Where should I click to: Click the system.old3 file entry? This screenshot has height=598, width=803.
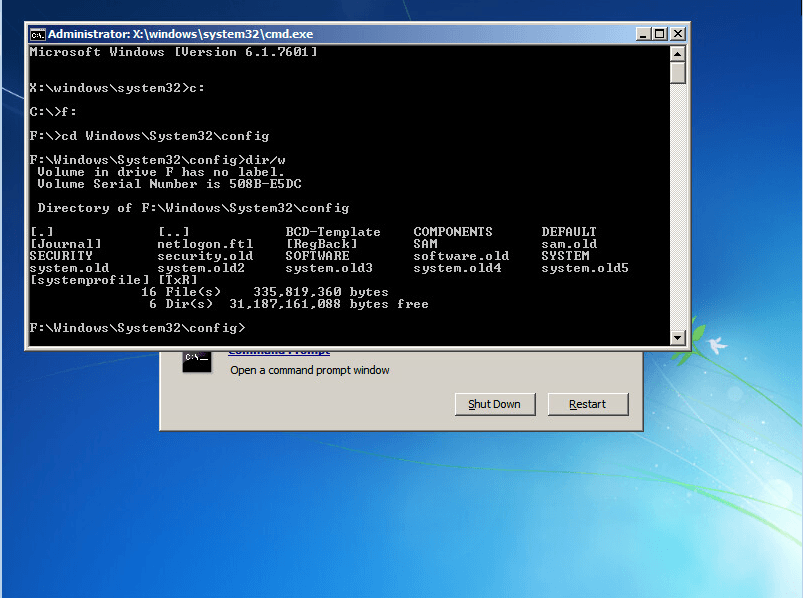tap(329, 268)
